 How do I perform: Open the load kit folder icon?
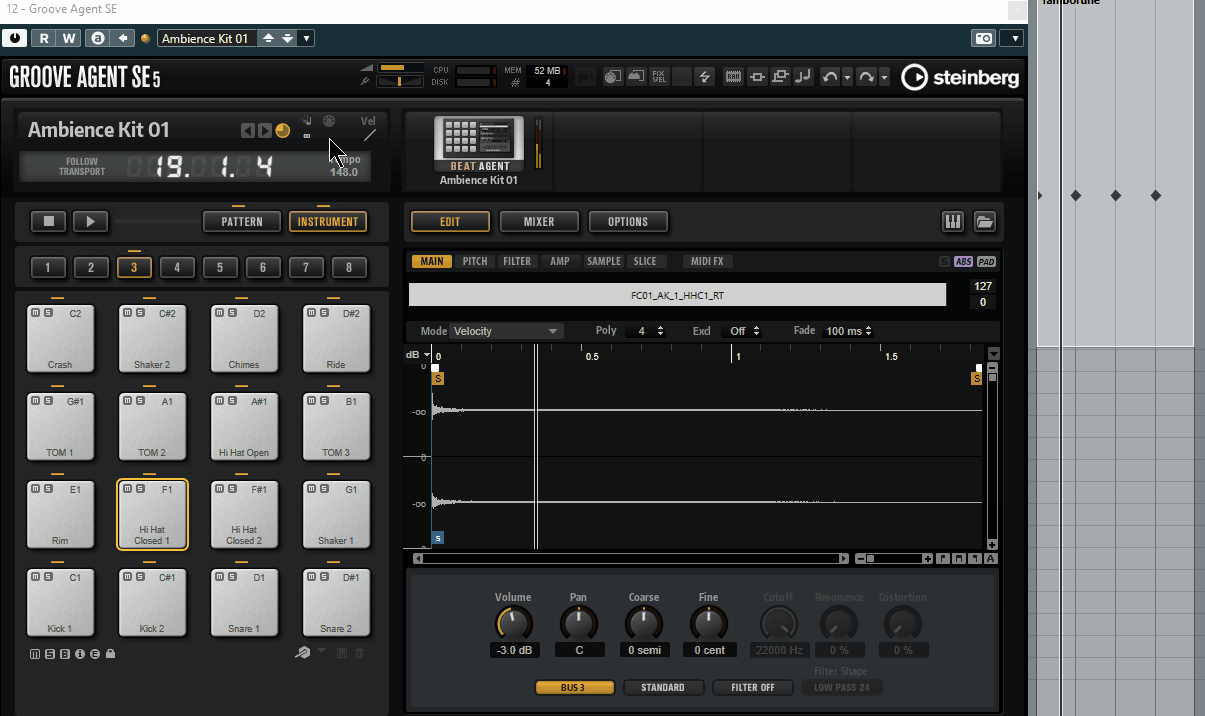coord(985,222)
